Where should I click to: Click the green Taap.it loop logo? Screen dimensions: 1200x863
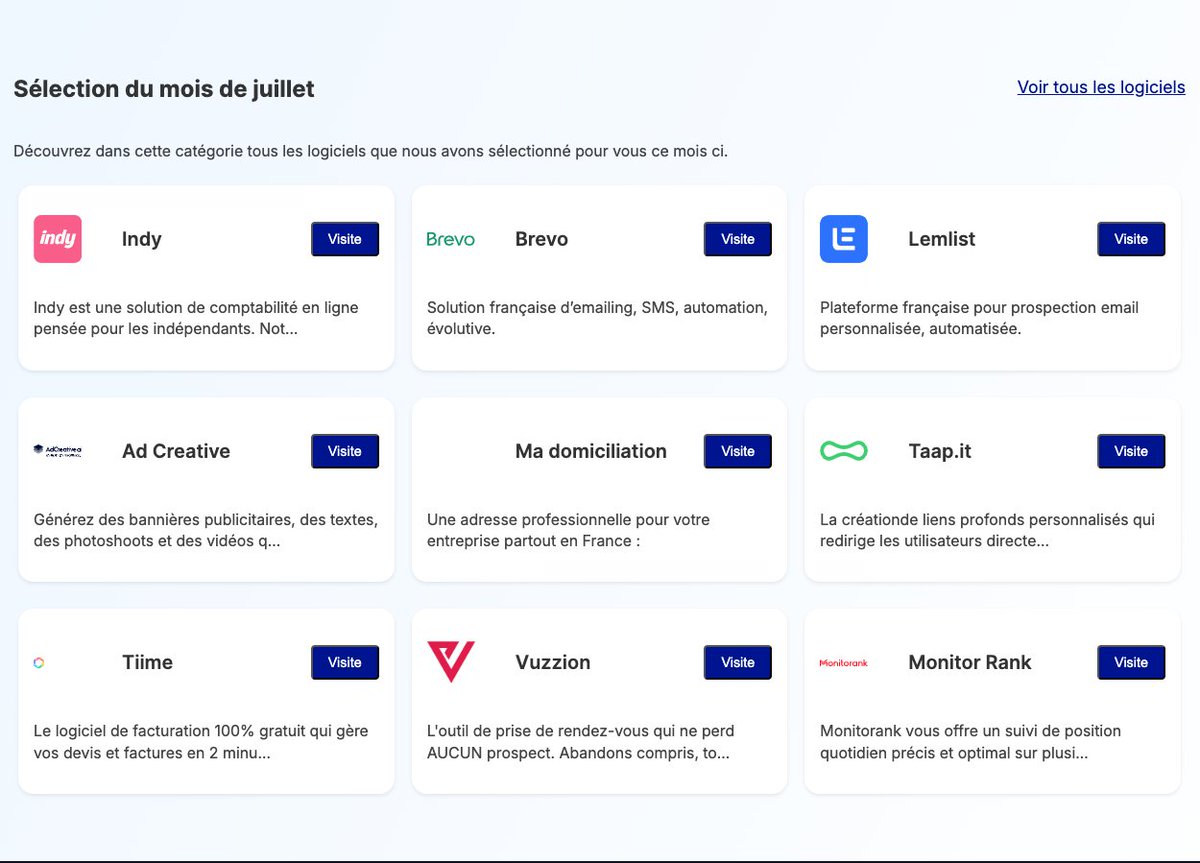tap(844, 451)
